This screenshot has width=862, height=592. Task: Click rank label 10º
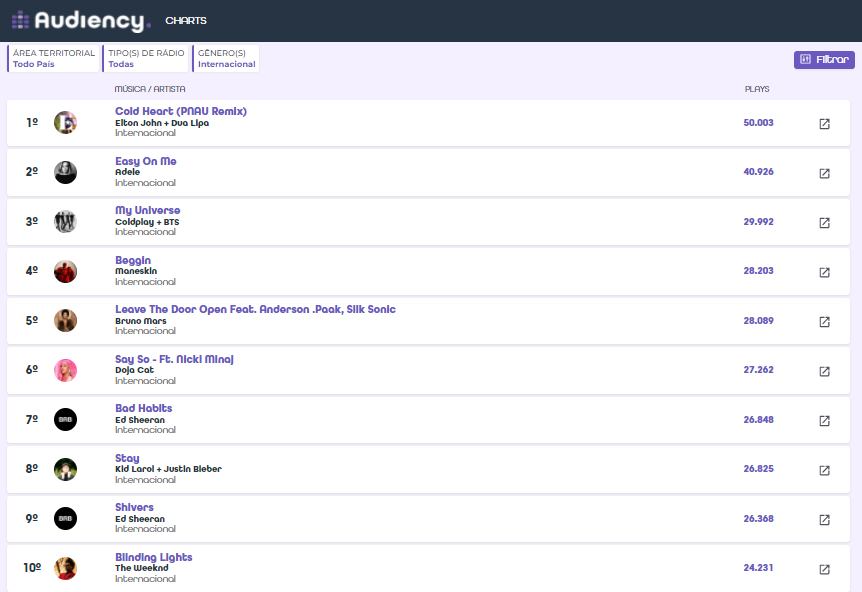pyautogui.click(x=32, y=567)
